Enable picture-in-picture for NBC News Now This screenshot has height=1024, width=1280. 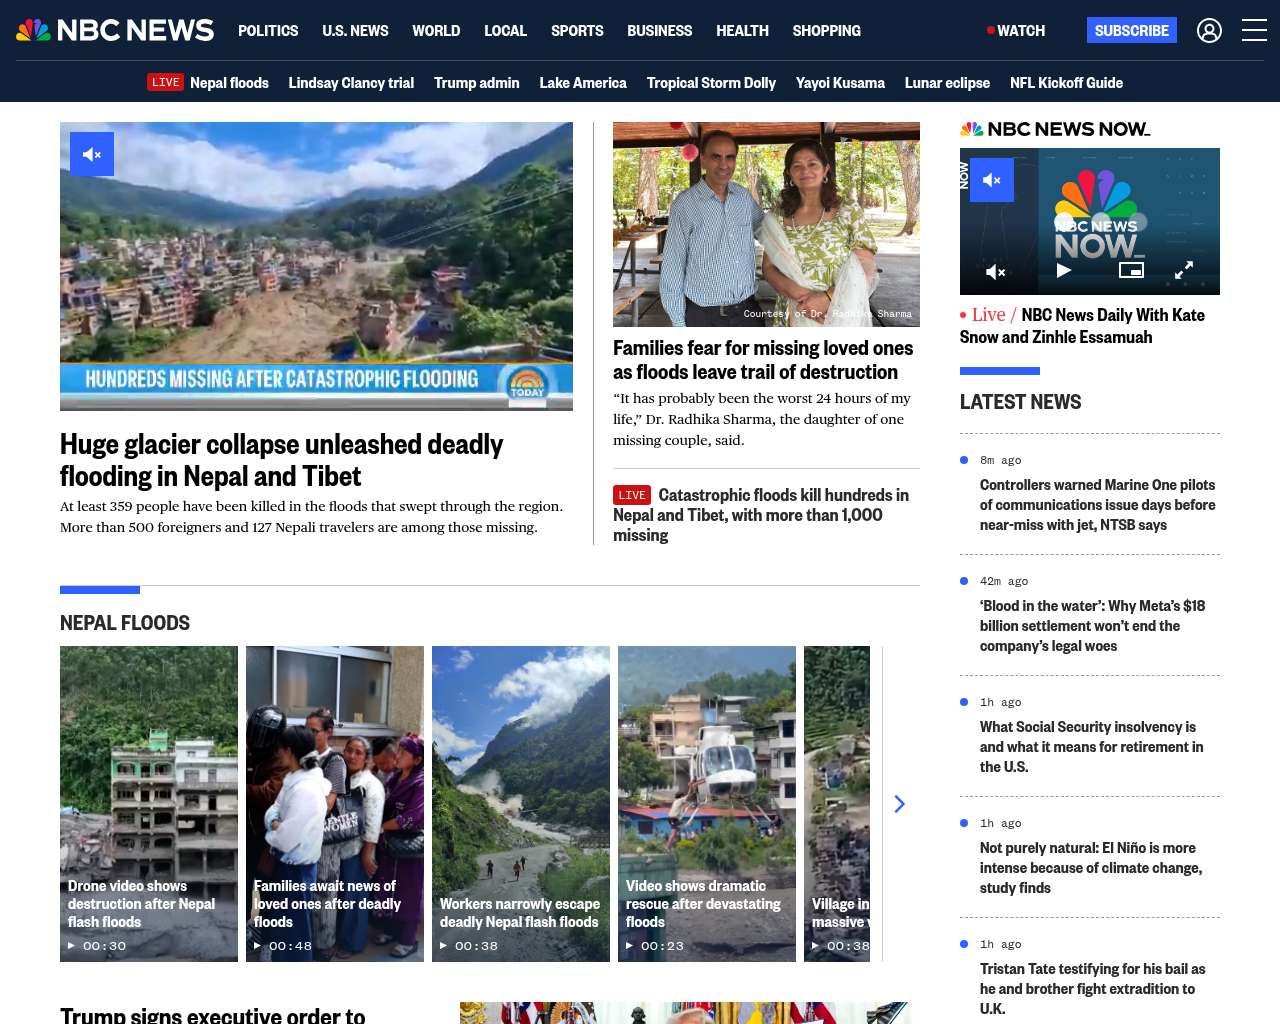click(x=1131, y=270)
